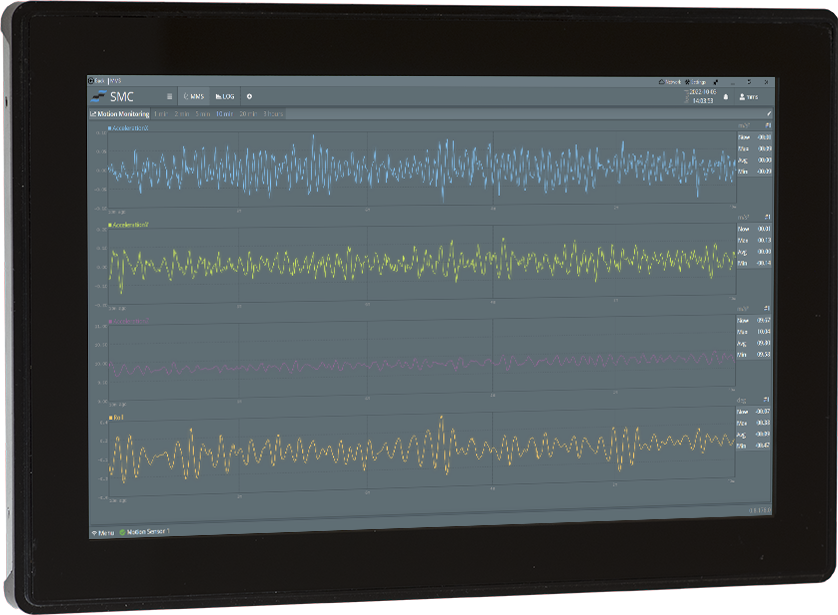
Task: Set time range to 1 min
Action: pyautogui.click(x=160, y=114)
